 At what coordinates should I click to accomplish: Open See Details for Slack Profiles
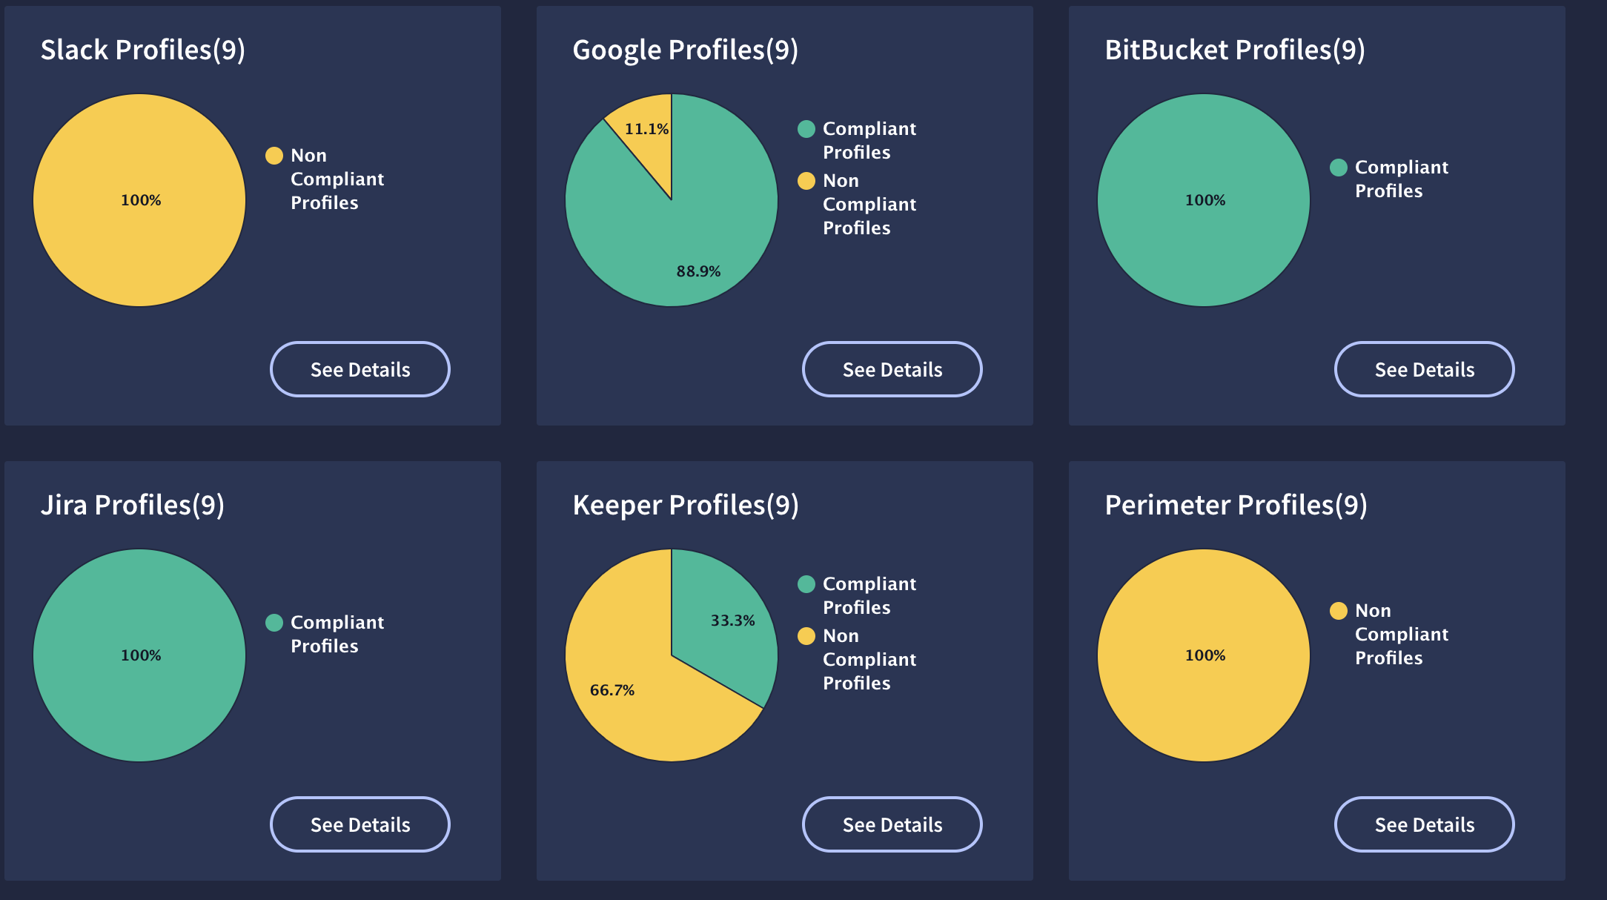[x=360, y=369]
